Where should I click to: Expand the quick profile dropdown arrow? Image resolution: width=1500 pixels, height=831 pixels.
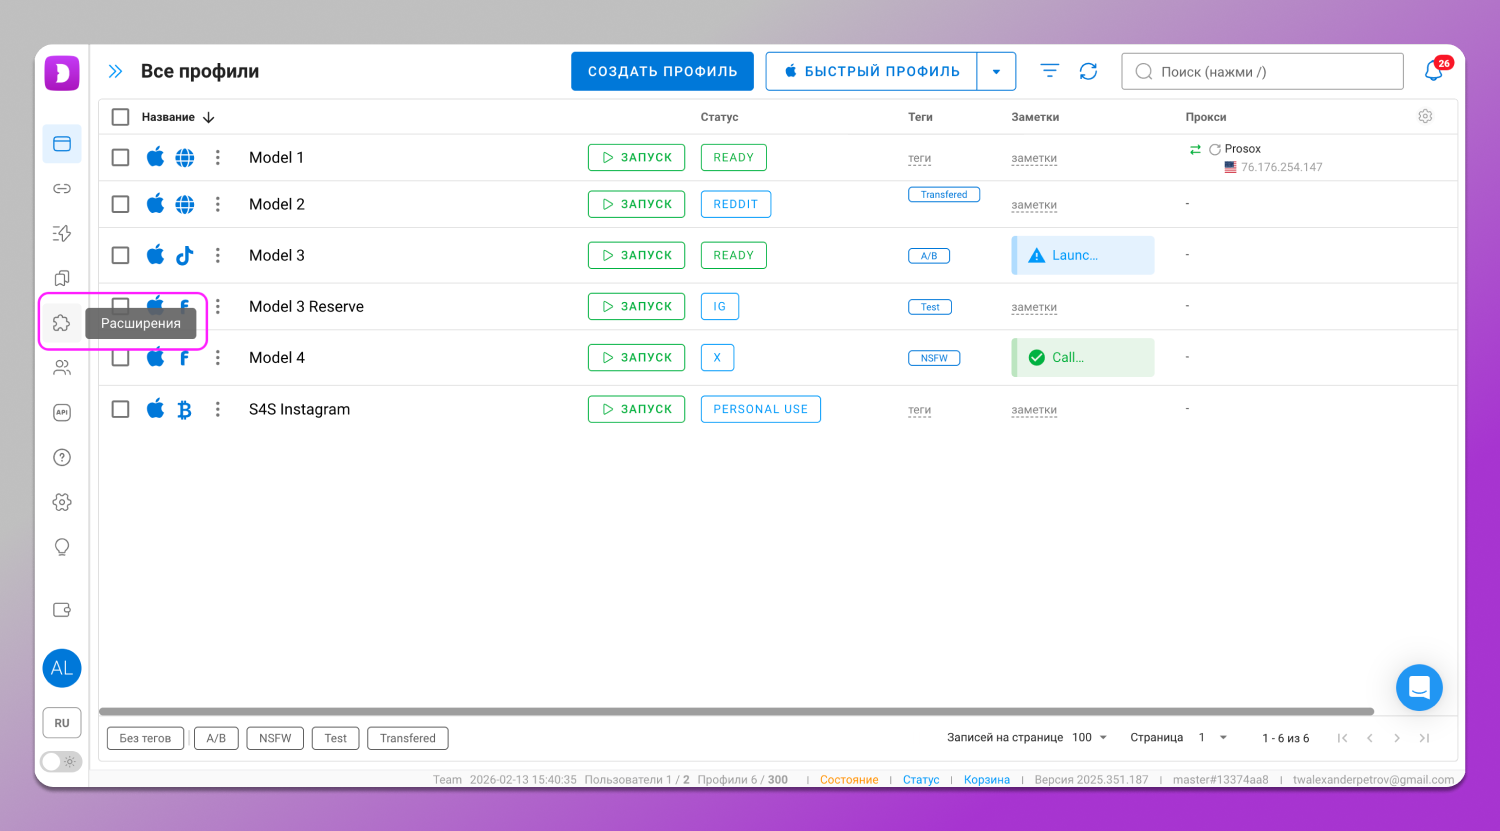click(x=996, y=72)
